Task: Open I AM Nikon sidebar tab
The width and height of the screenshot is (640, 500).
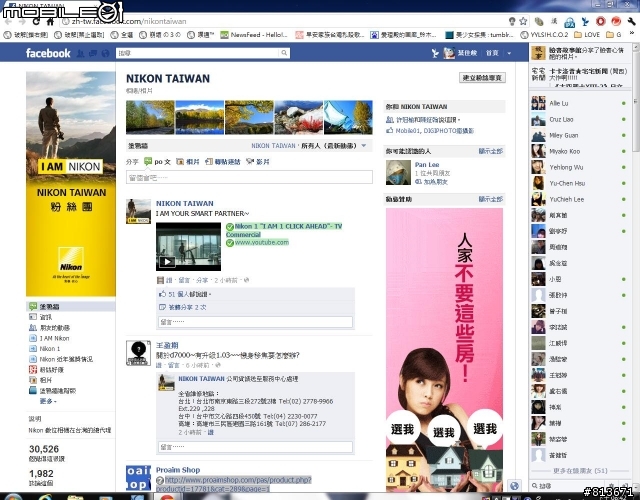Action: click(54, 338)
